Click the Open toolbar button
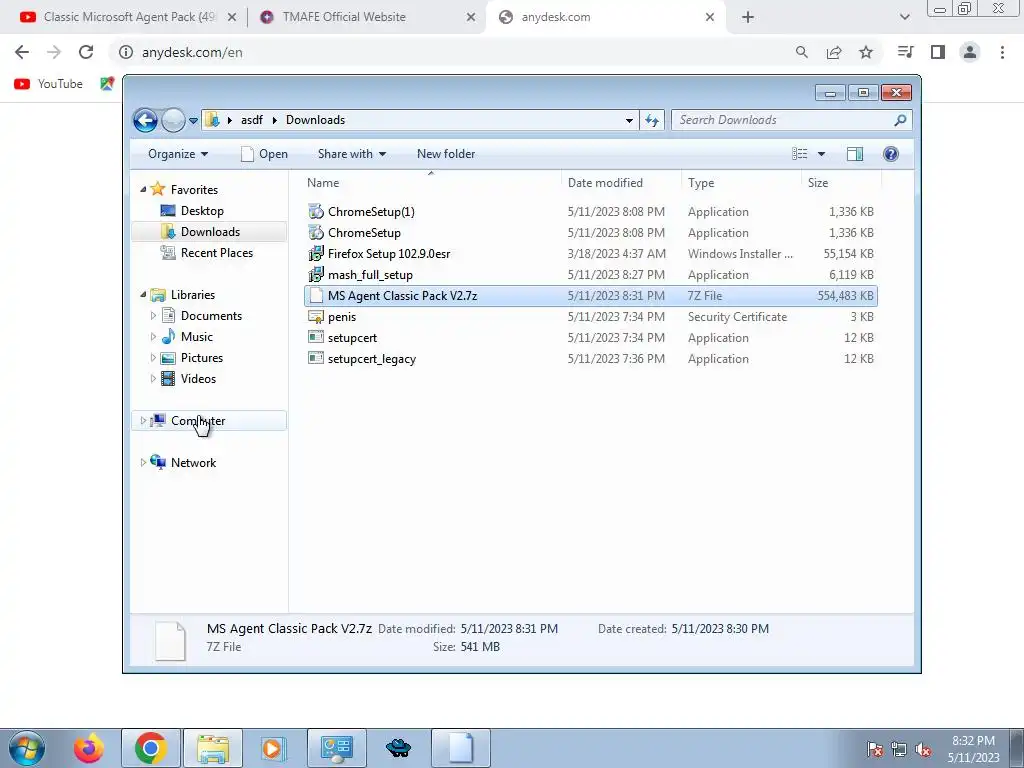The image size is (1024, 768). [x=264, y=154]
